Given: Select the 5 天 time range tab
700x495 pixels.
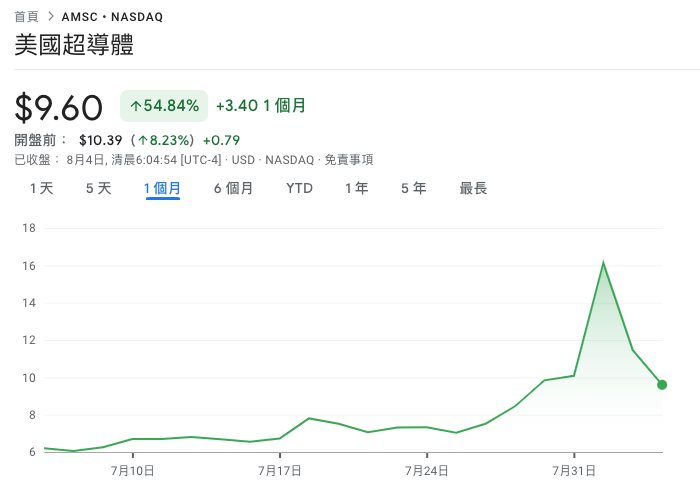Looking at the screenshot, I should (99, 188).
